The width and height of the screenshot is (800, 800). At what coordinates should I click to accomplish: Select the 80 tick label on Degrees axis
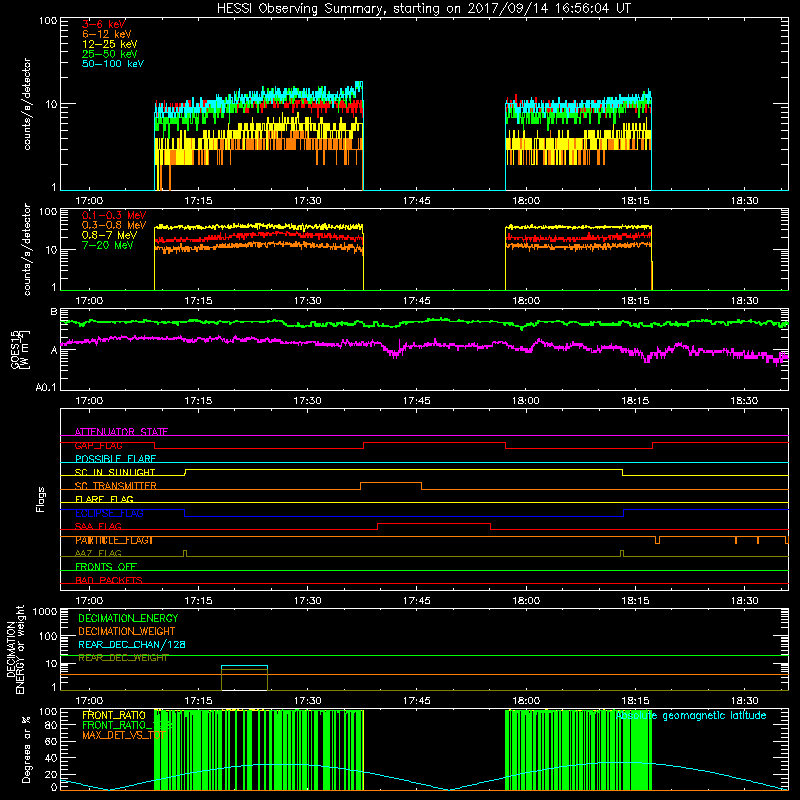[x=51, y=726]
